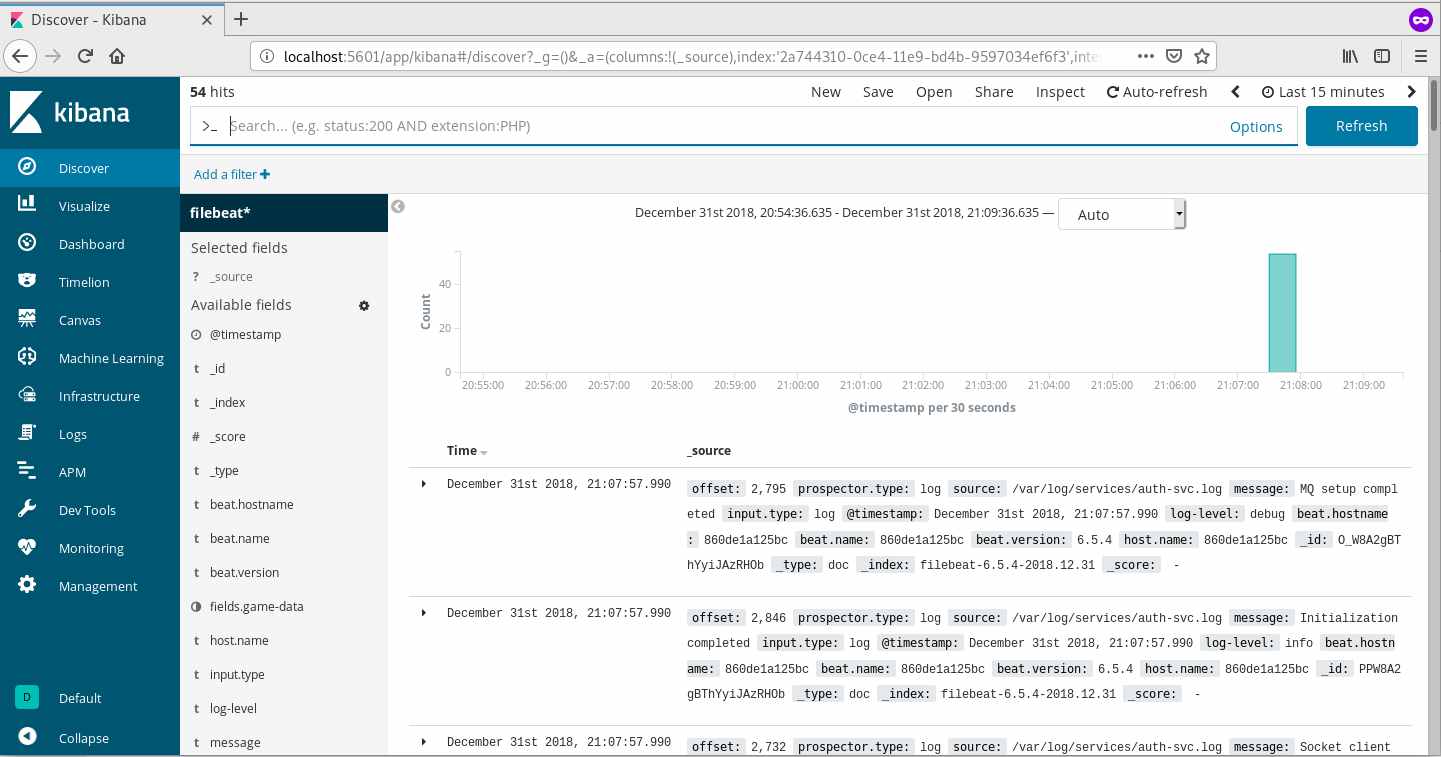Open field settings gear in Available fields

(x=364, y=306)
